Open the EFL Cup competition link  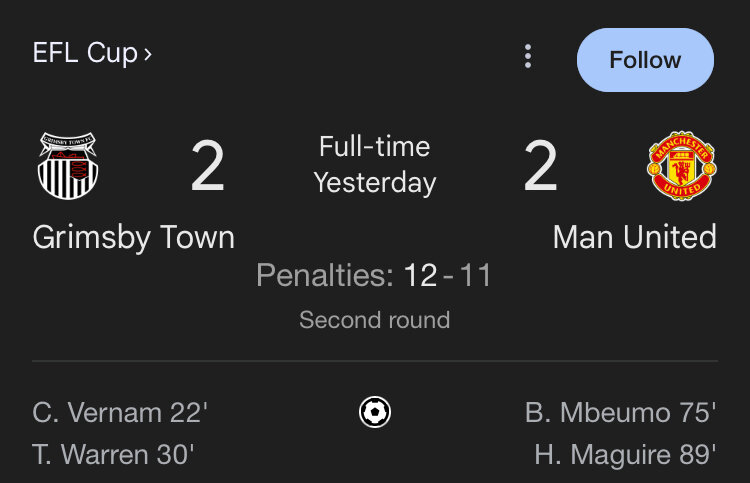(85, 53)
